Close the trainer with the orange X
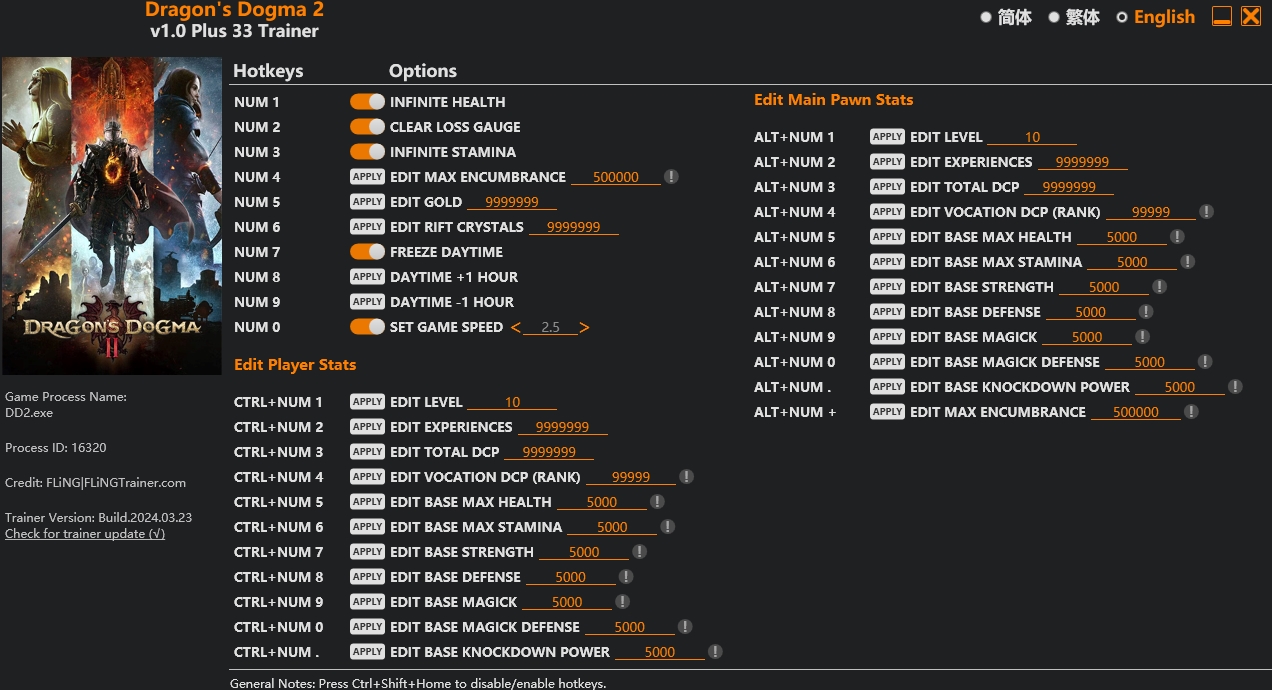The height and width of the screenshot is (690, 1272). pos(1251,16)
